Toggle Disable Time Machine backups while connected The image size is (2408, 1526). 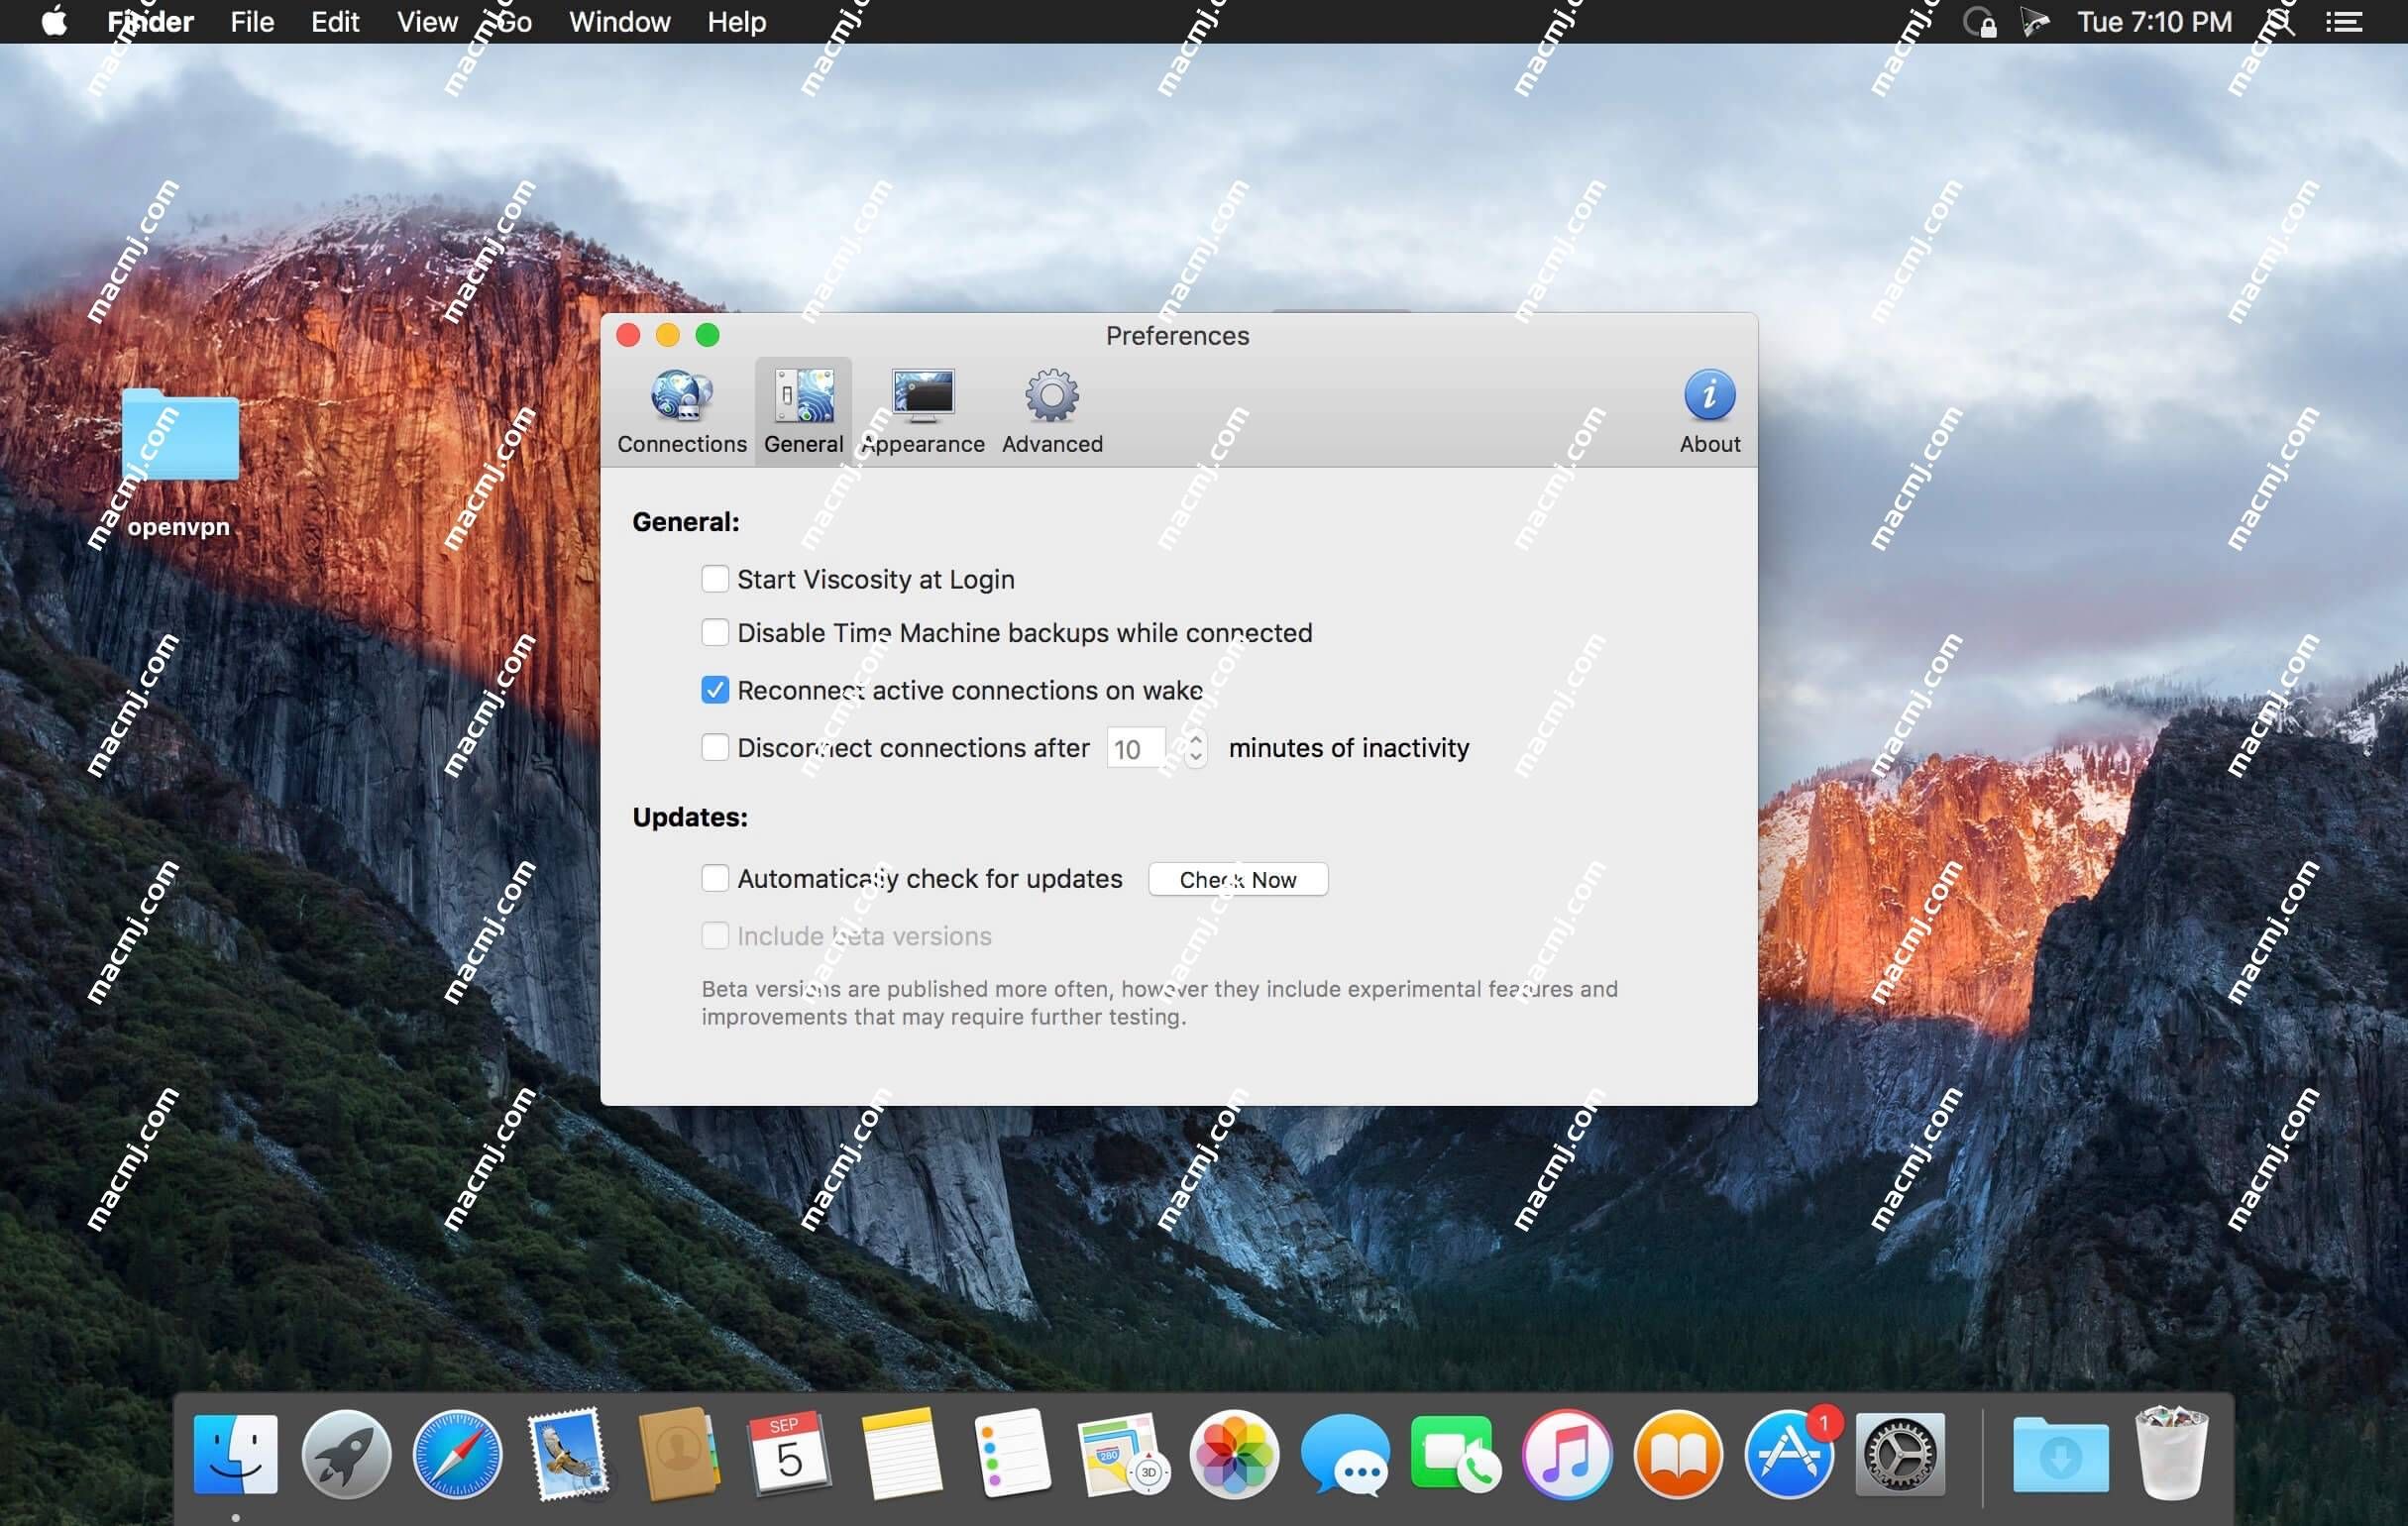(x=714, y=632)
